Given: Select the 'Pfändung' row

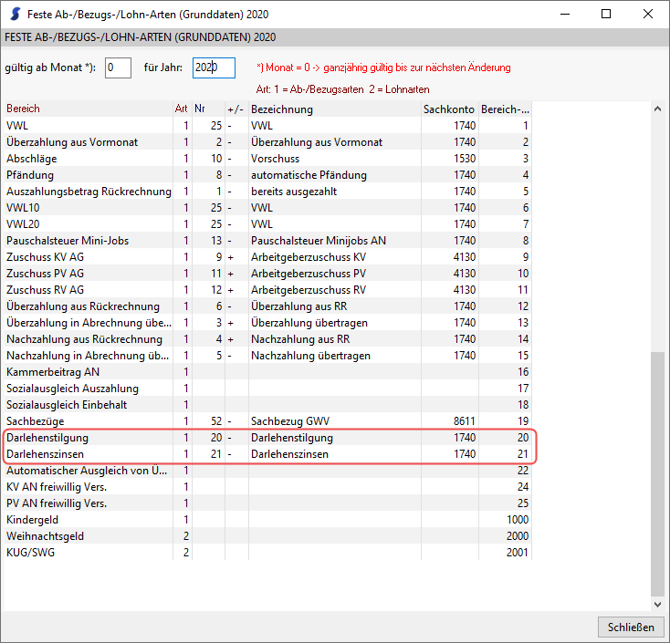Looking at the screenshot, I should coord(268,175).
